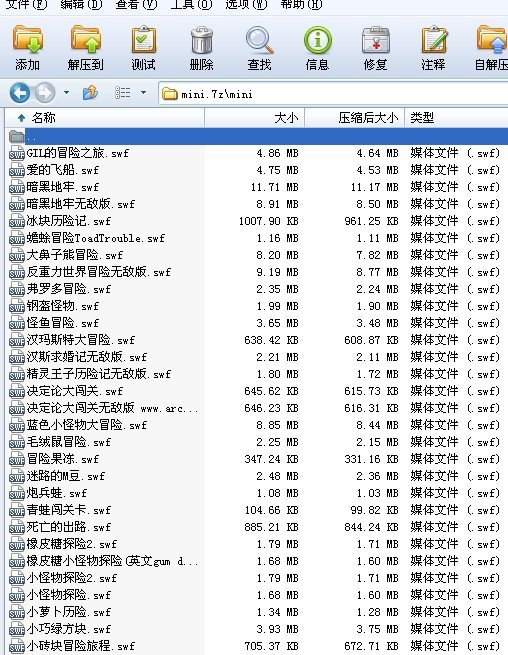Select file 蓝色小怪物大冒险.swf
Viewport: 508px width, 655px height.
(x=86, y=425)
